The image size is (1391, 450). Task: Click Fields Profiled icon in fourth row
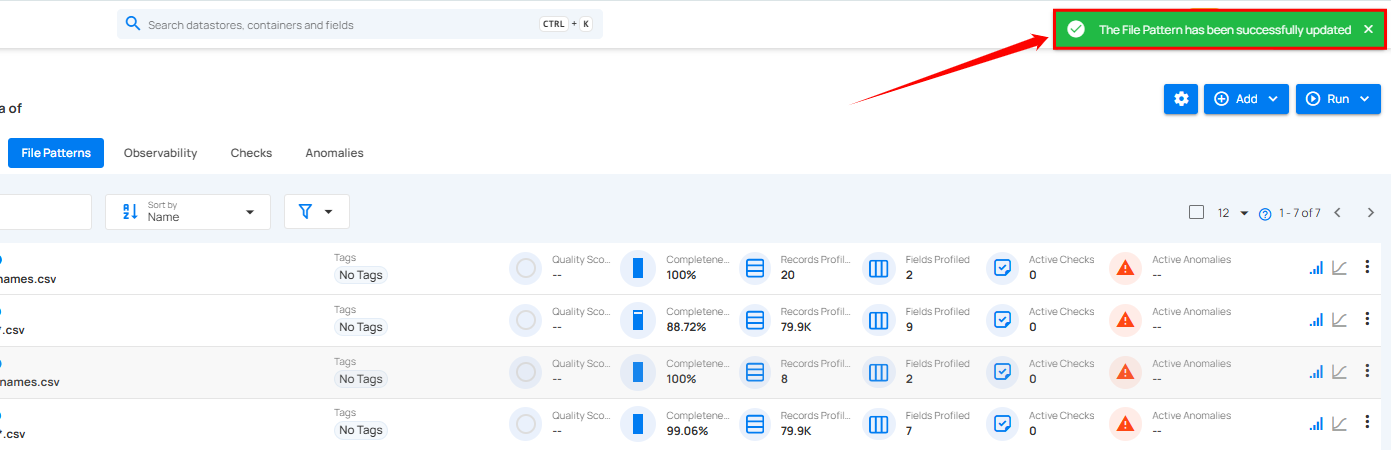click(879, 424)
